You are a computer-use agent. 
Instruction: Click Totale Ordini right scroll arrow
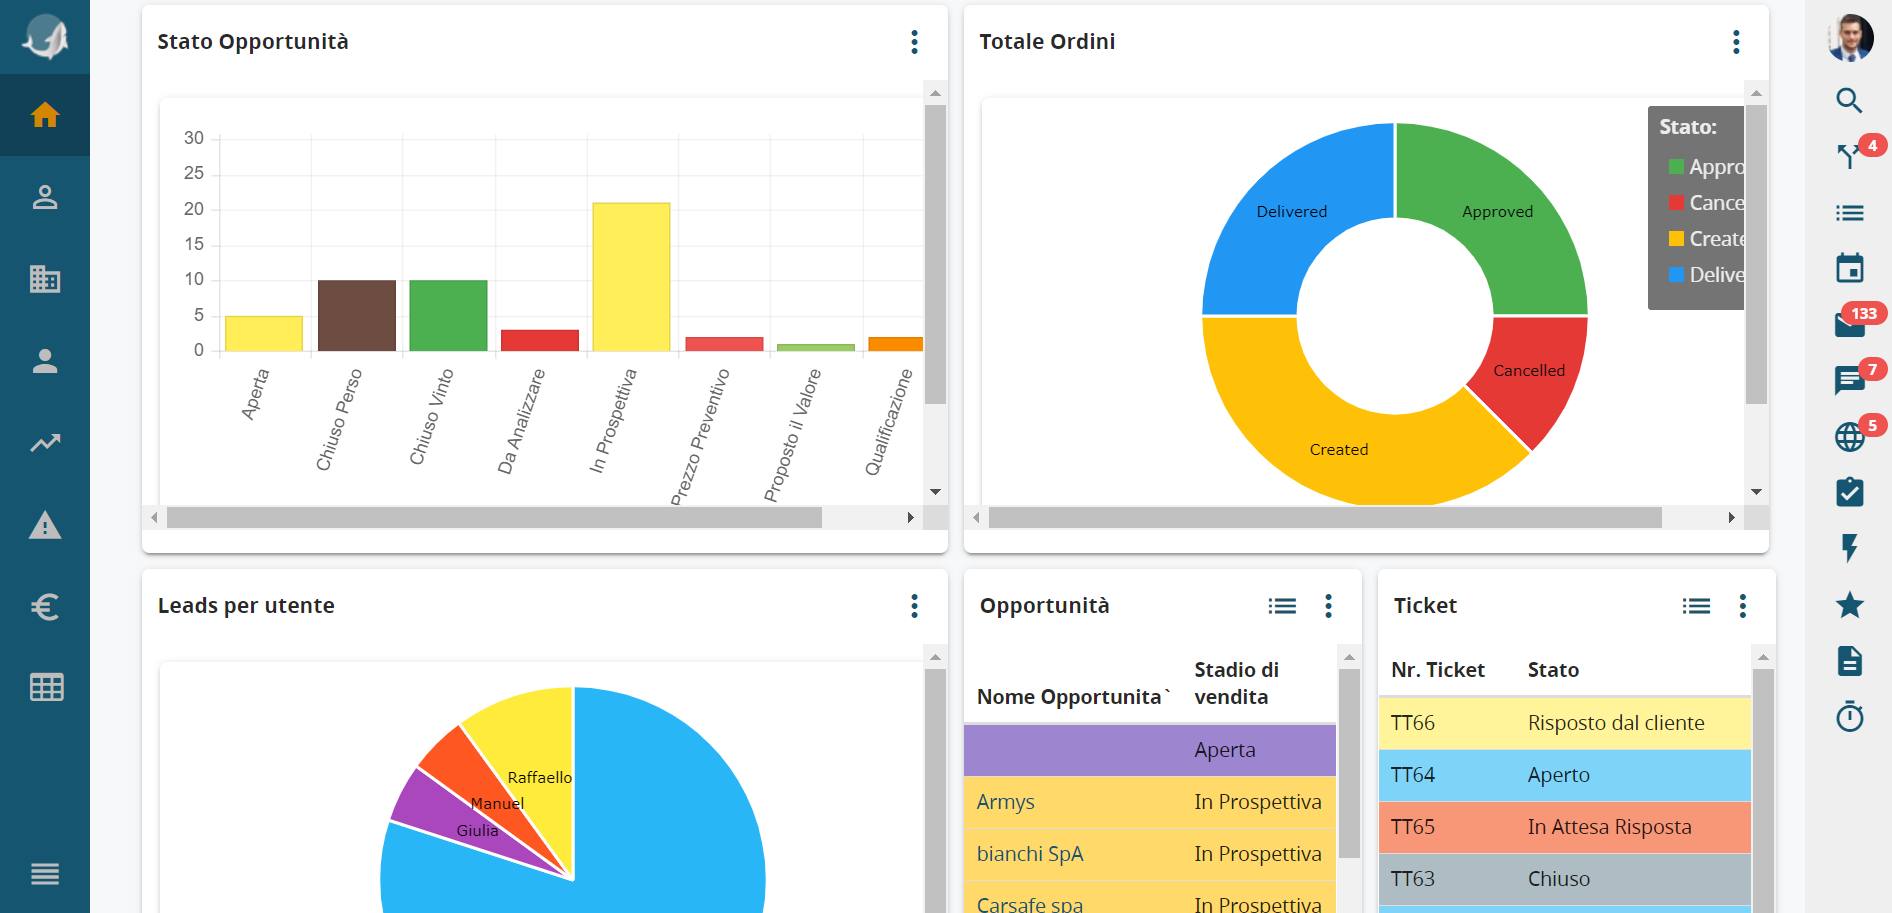(1731, 518)
